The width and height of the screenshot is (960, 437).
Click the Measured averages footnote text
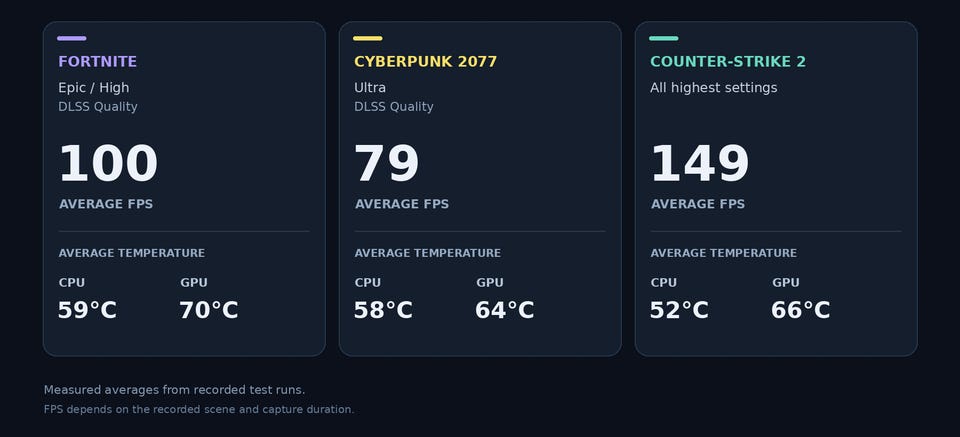174,390
